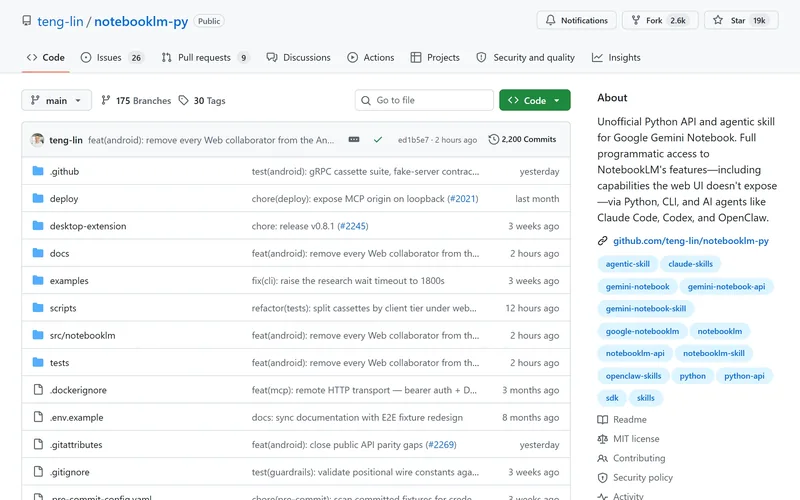The image size is (800, 500).
Task: Click teng-lin's avatar in the commit bar
Action: (37, 140)
